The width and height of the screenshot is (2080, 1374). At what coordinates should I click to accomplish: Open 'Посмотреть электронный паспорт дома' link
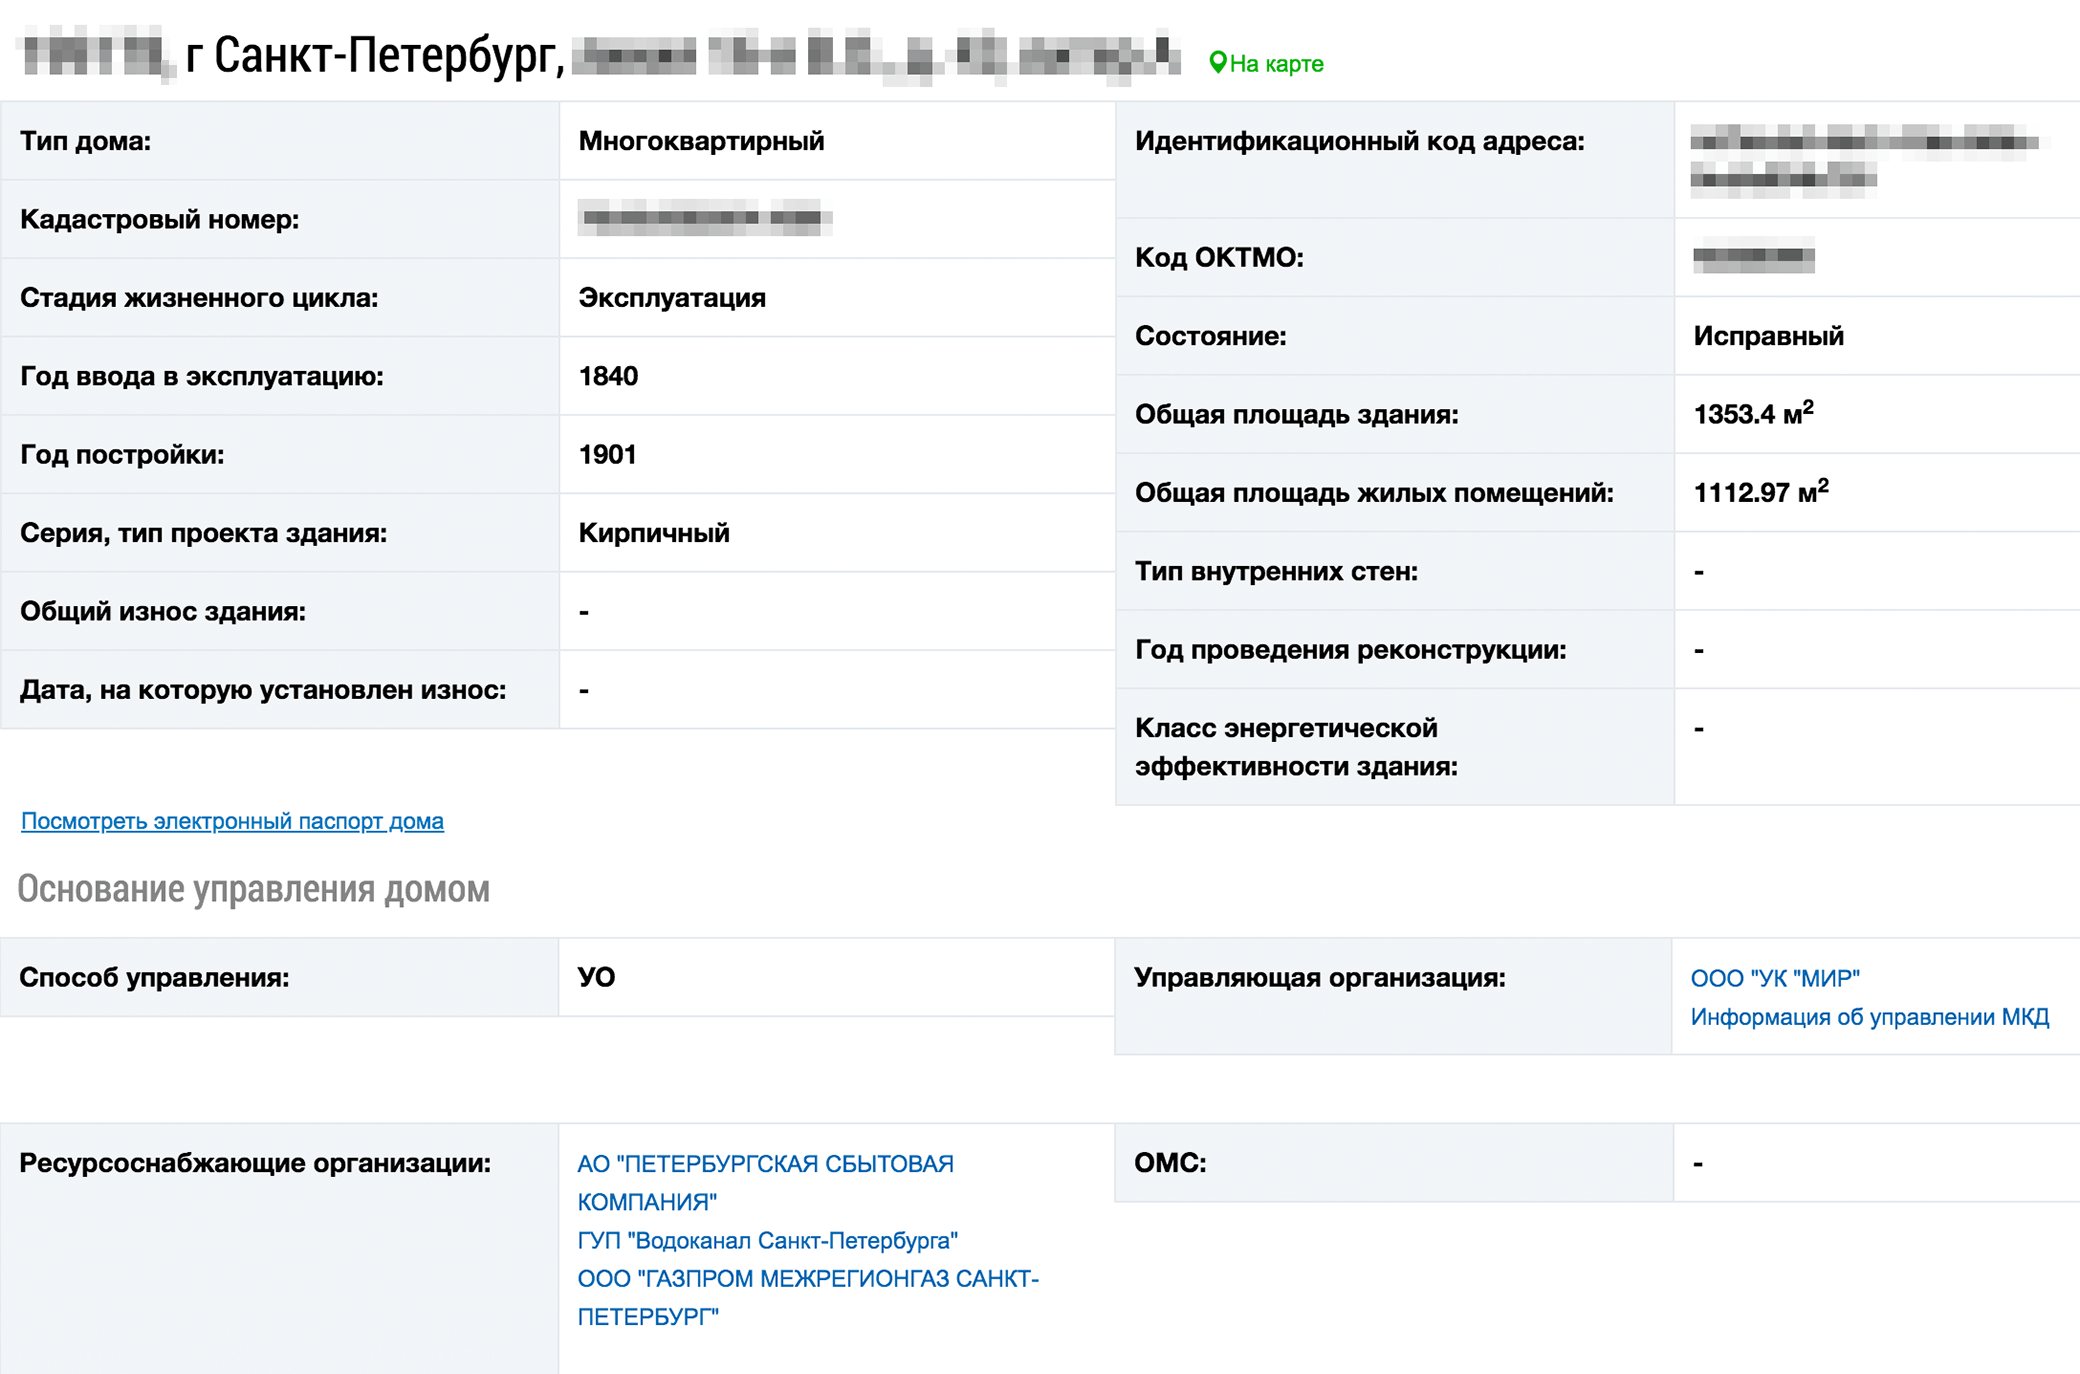coord(232,821)
